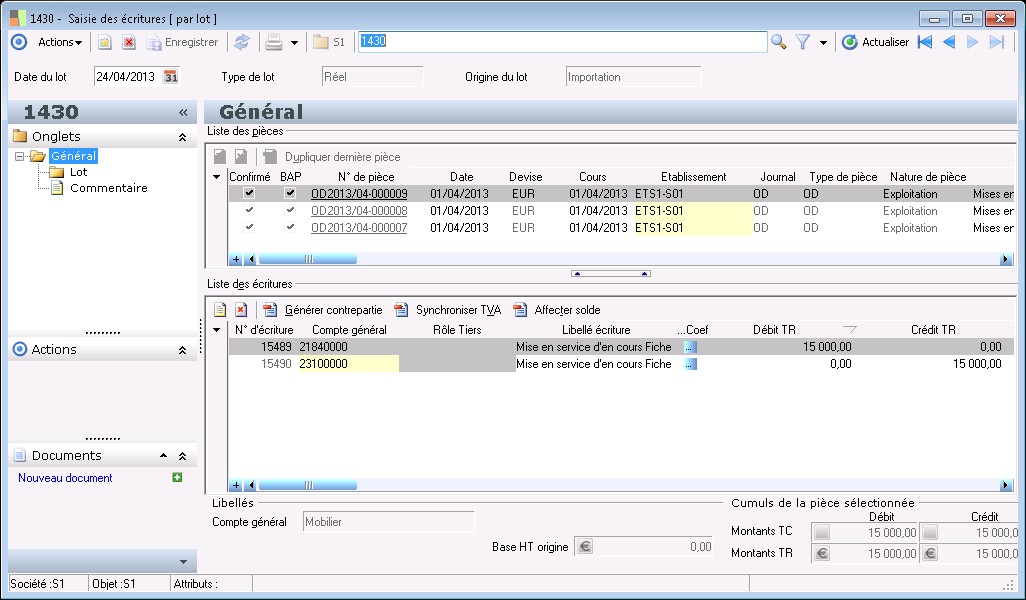Click new entry icon in Liste des écritures
The image size is (1026, 600).
tap(220, 310)
